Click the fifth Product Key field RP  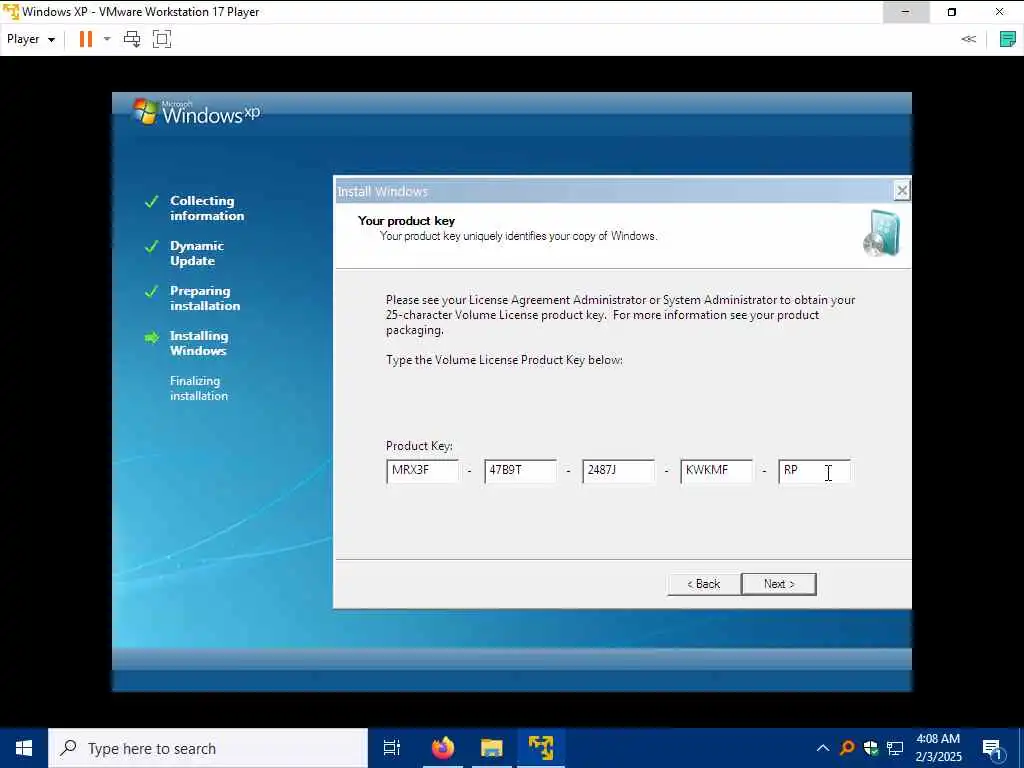[814, 471]
